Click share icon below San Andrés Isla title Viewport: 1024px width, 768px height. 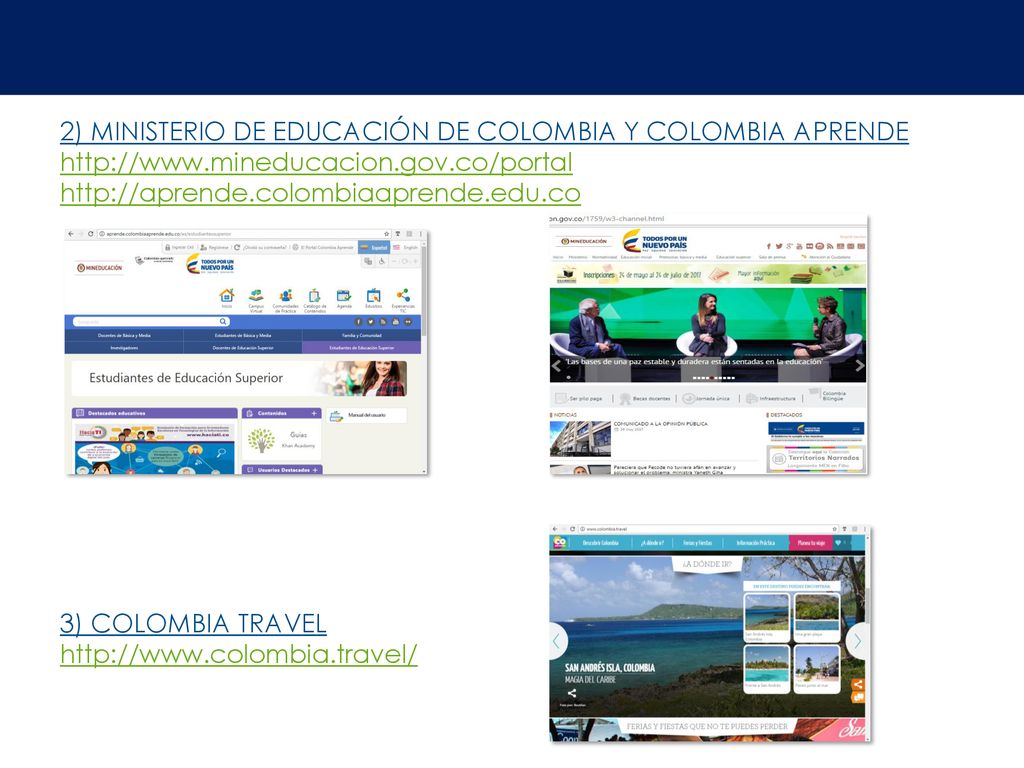(x=571, y=694)
